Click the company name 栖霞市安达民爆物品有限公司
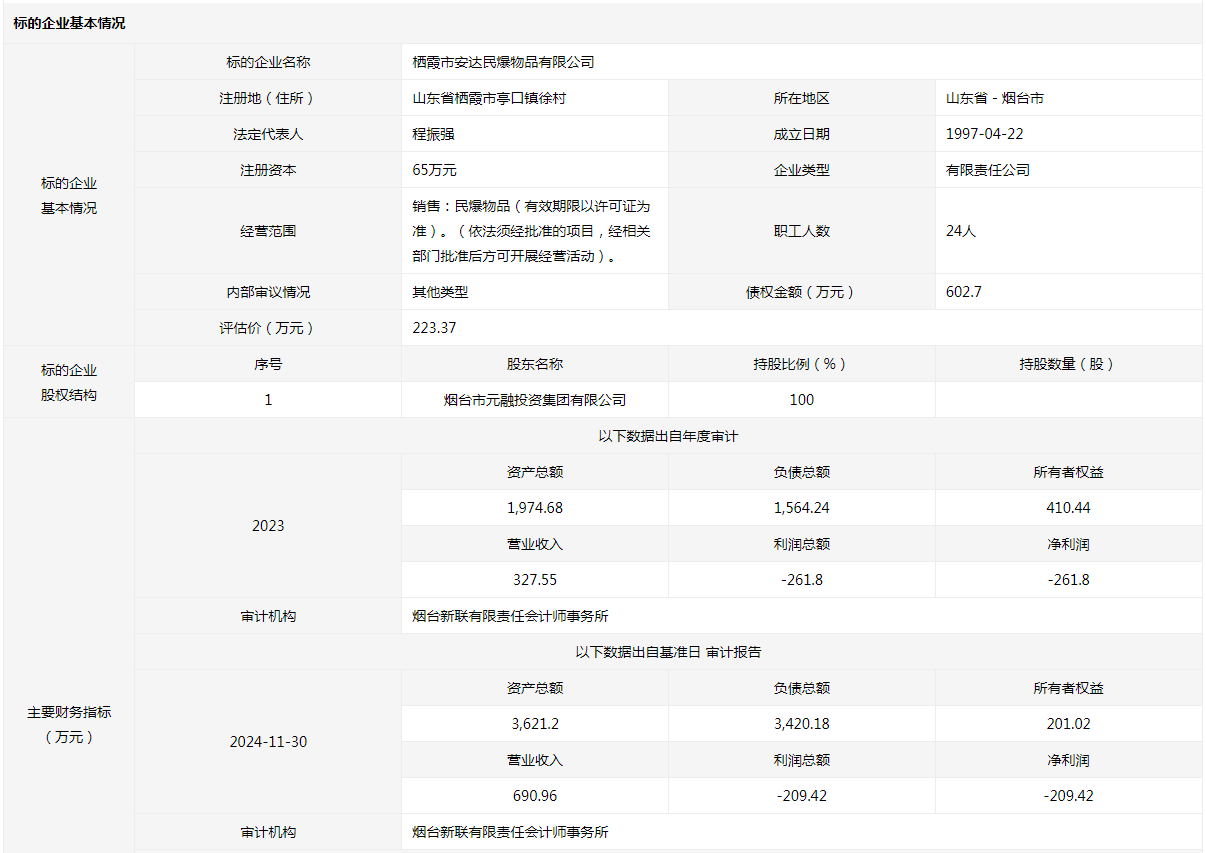This screenshot has width=1206, height=853. point(503,62)
